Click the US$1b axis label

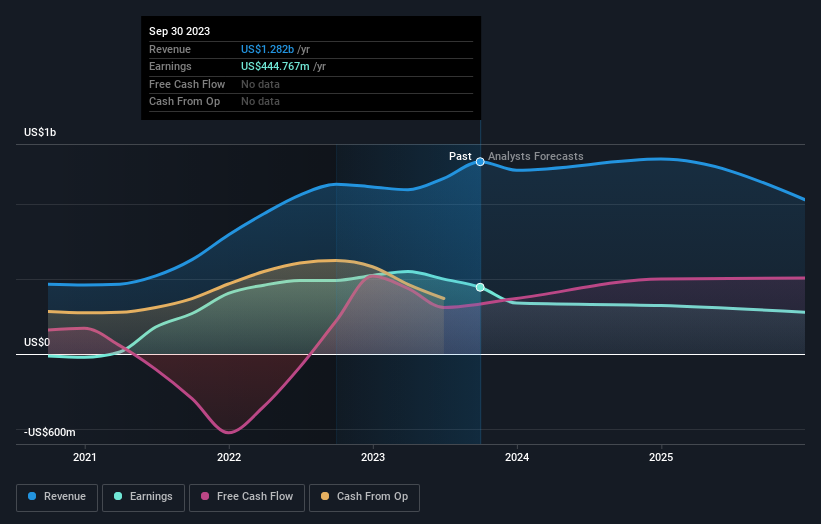click(x=40, y=132)
